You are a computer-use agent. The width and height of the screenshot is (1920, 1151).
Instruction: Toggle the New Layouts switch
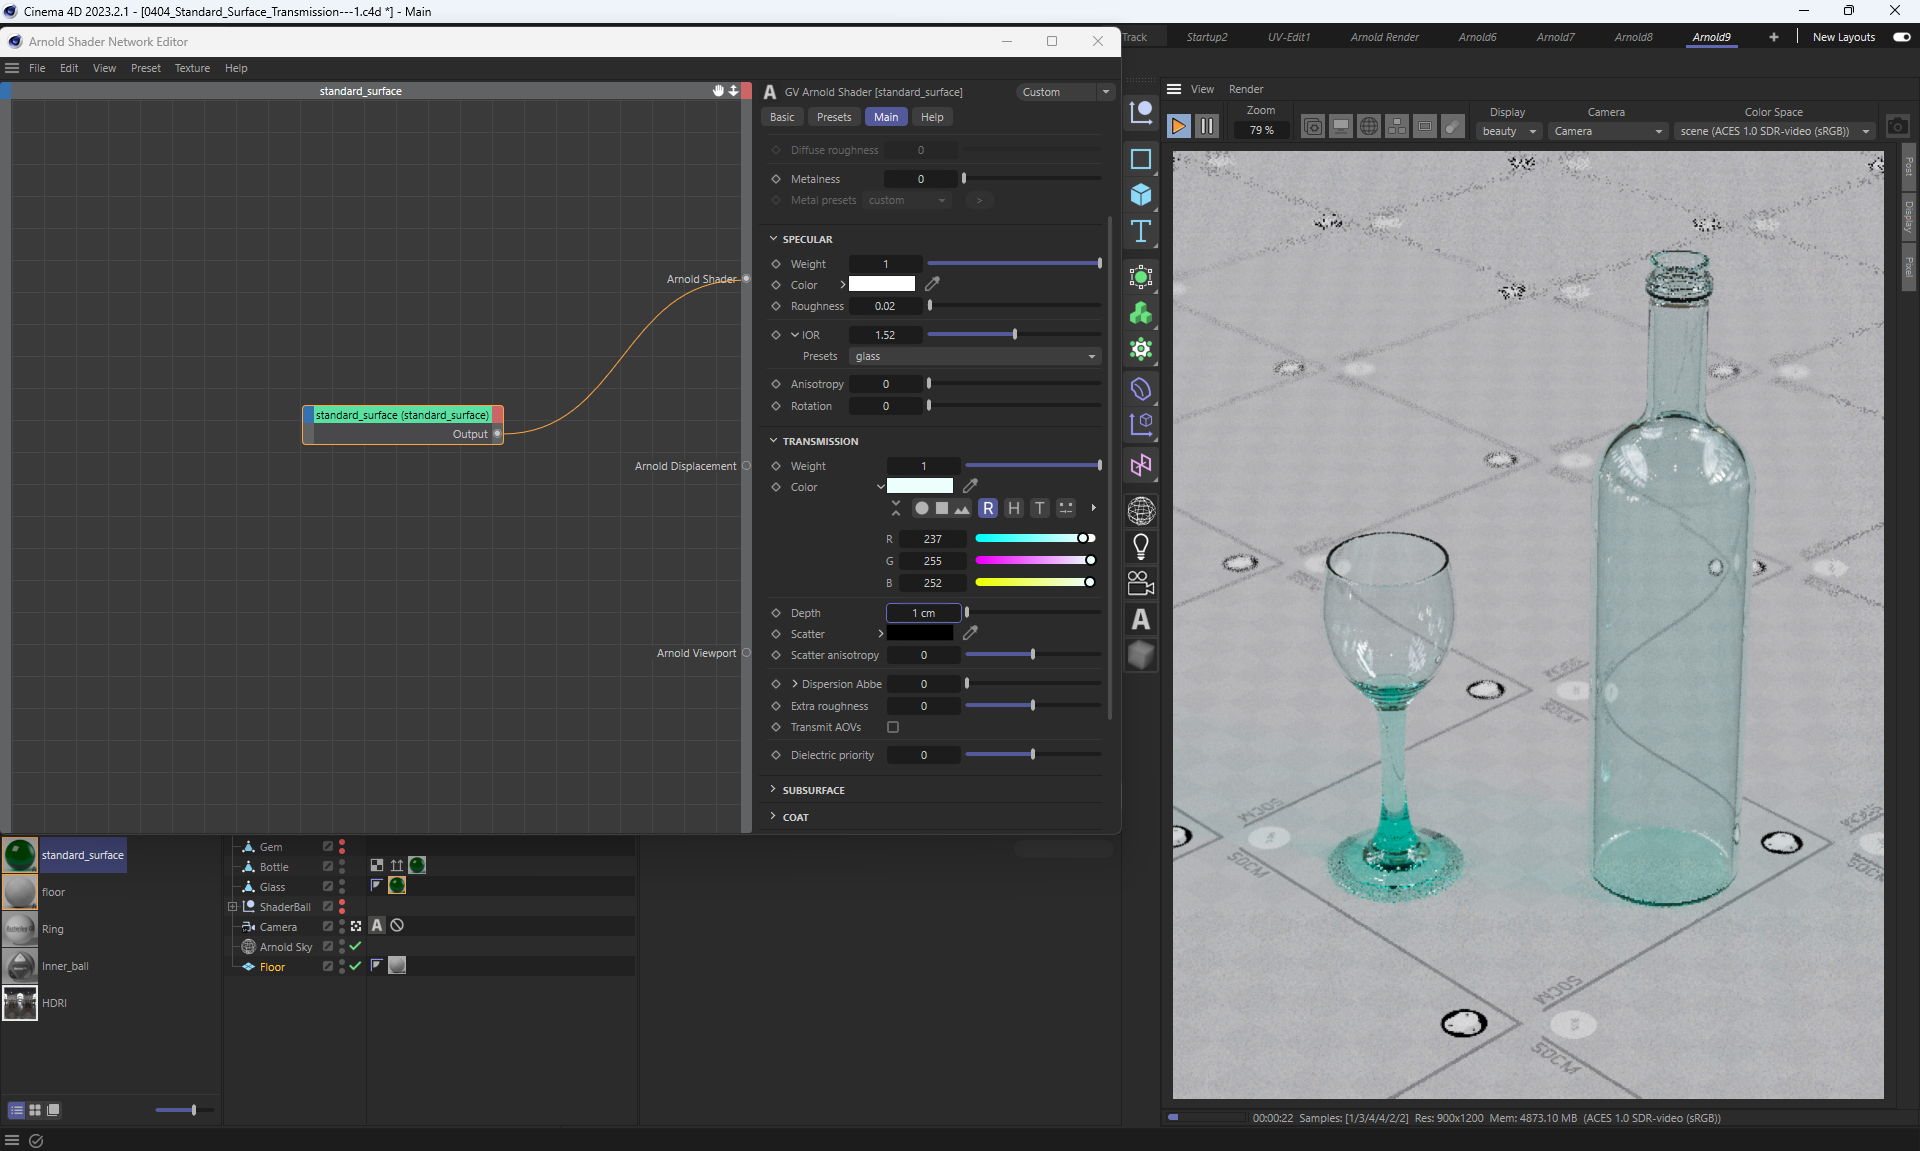1901,37
